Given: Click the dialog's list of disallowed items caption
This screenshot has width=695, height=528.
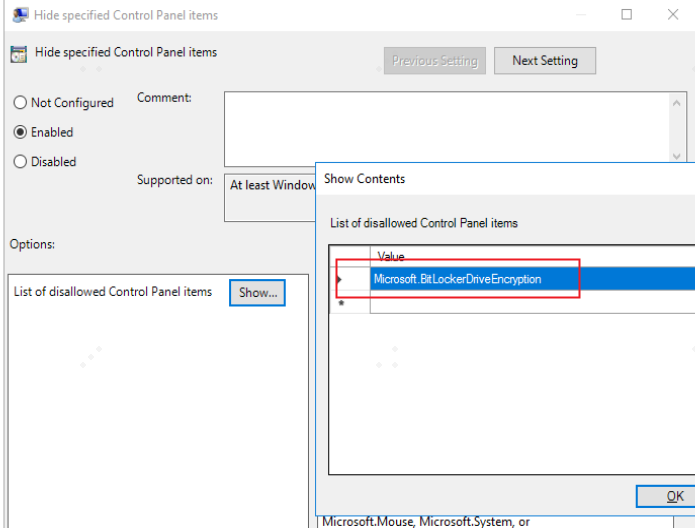Looking at the screenshot, I should click(424, 223).
